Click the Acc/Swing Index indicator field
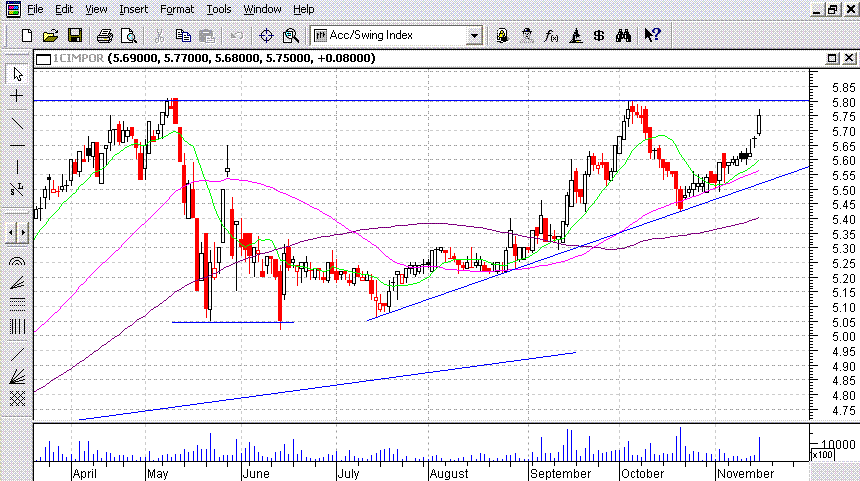The image size is (860, 481). point(395,36)
